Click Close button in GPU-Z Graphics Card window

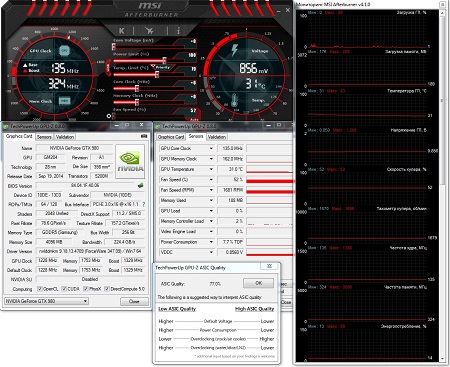click(134, 301)
